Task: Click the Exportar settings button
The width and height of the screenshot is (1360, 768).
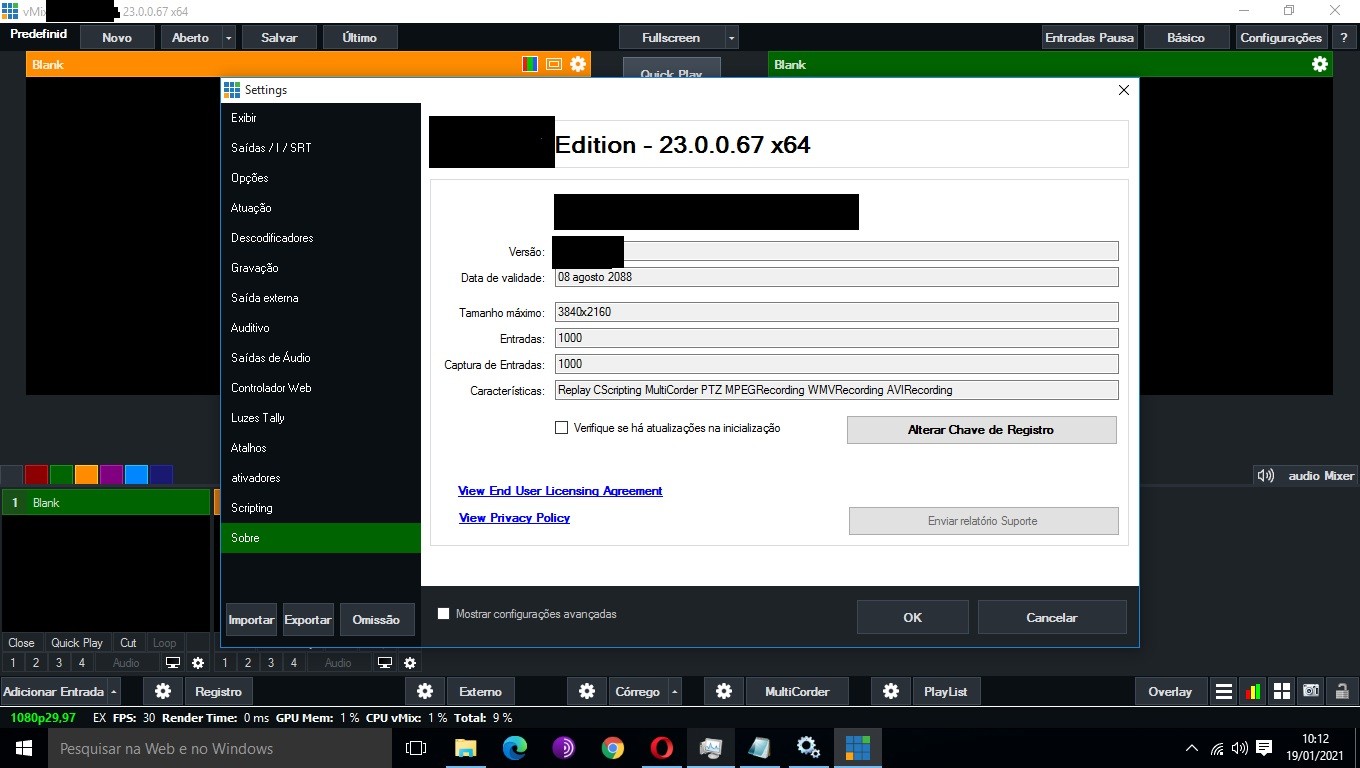Action: coord(308,620)
